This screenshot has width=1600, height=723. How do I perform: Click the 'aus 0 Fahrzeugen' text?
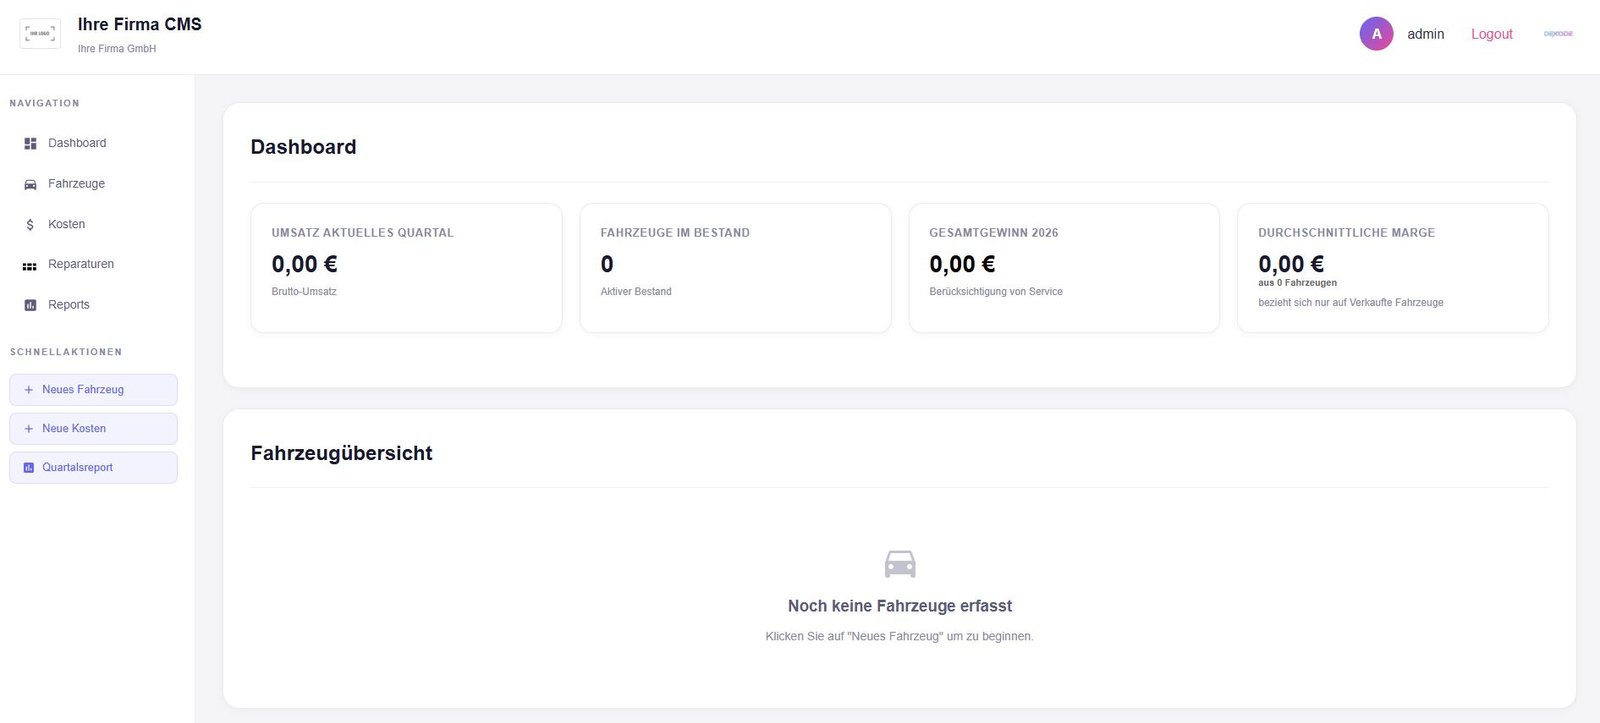point(1297,283)
